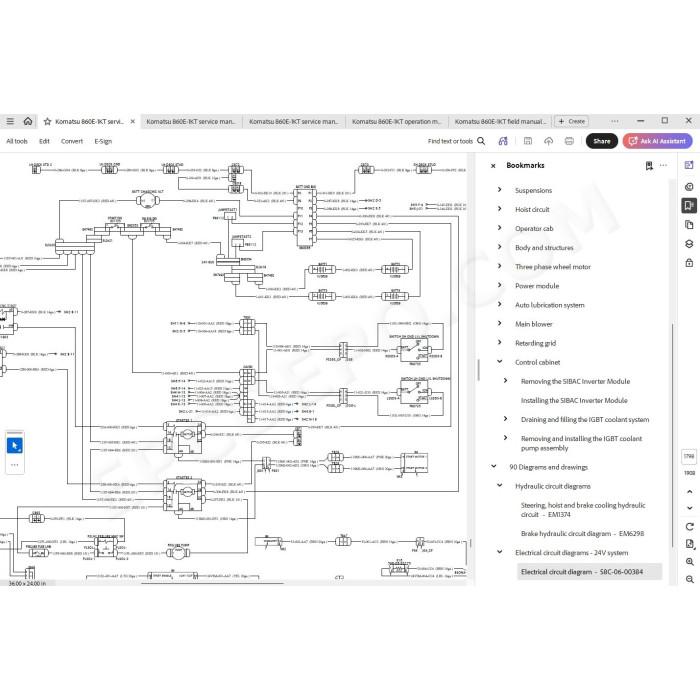
Task: Collapse the 90 Diagrams and drawings bookmark
Action: click(x=494, y=467)
